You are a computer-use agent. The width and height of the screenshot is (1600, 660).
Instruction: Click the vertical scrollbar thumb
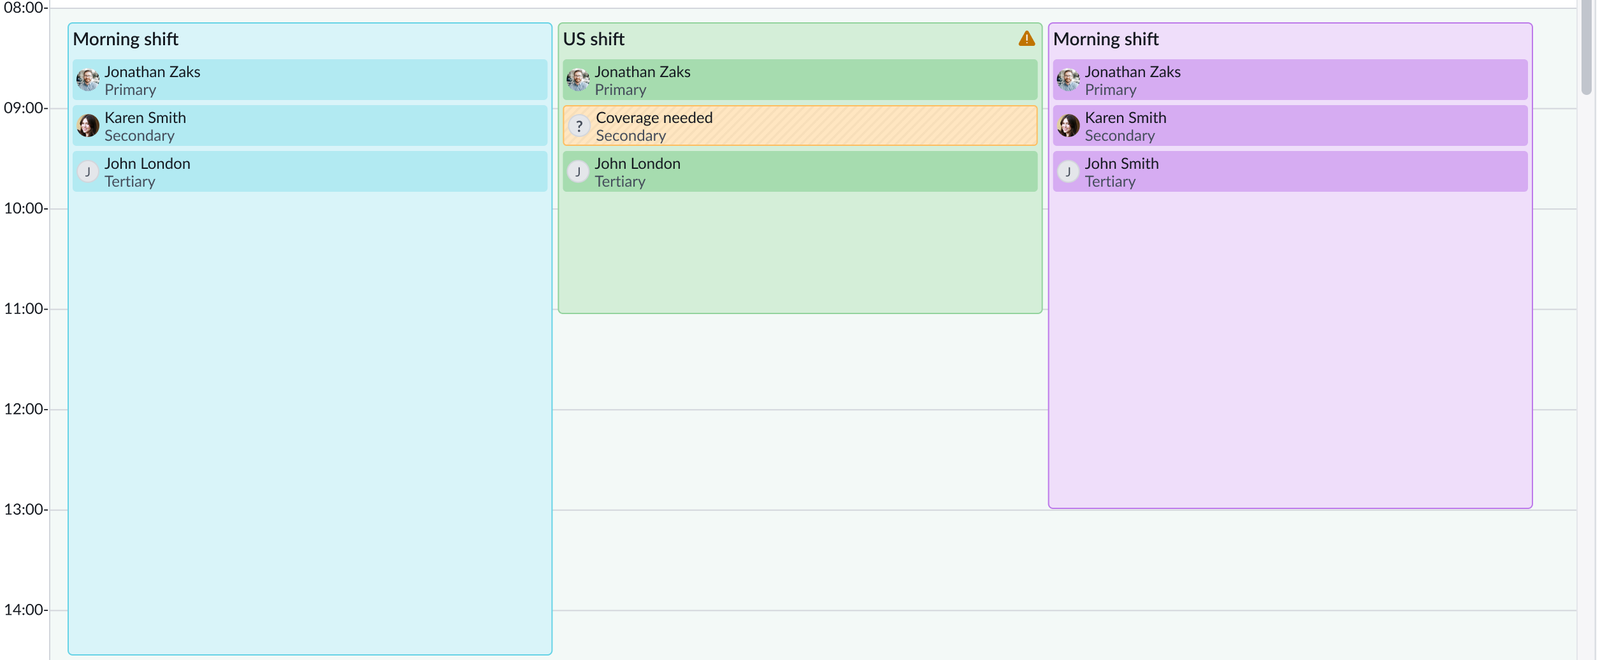[1586, 47]
